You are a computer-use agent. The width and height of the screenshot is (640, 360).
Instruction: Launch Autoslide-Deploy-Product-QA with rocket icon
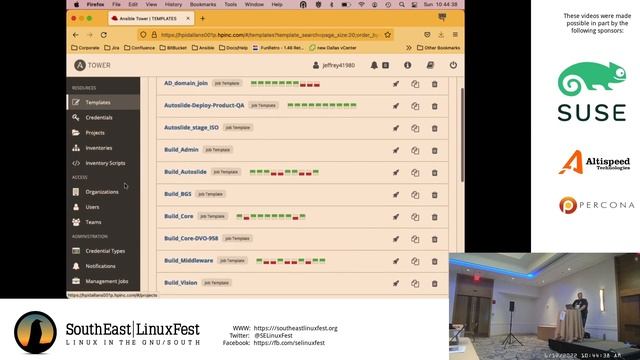point(396,106)
